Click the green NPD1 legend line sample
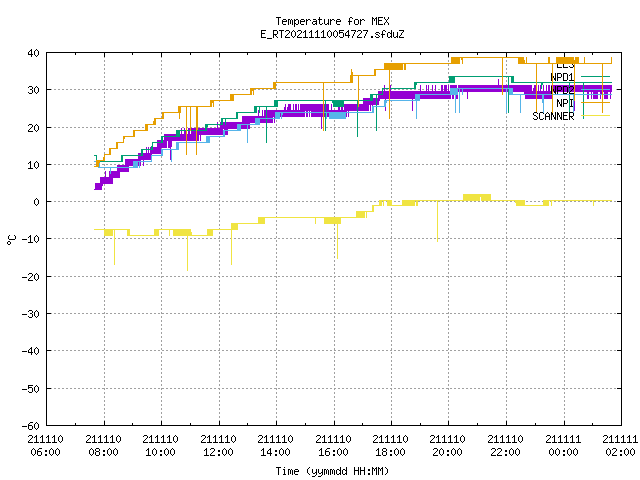 point(596,76)
